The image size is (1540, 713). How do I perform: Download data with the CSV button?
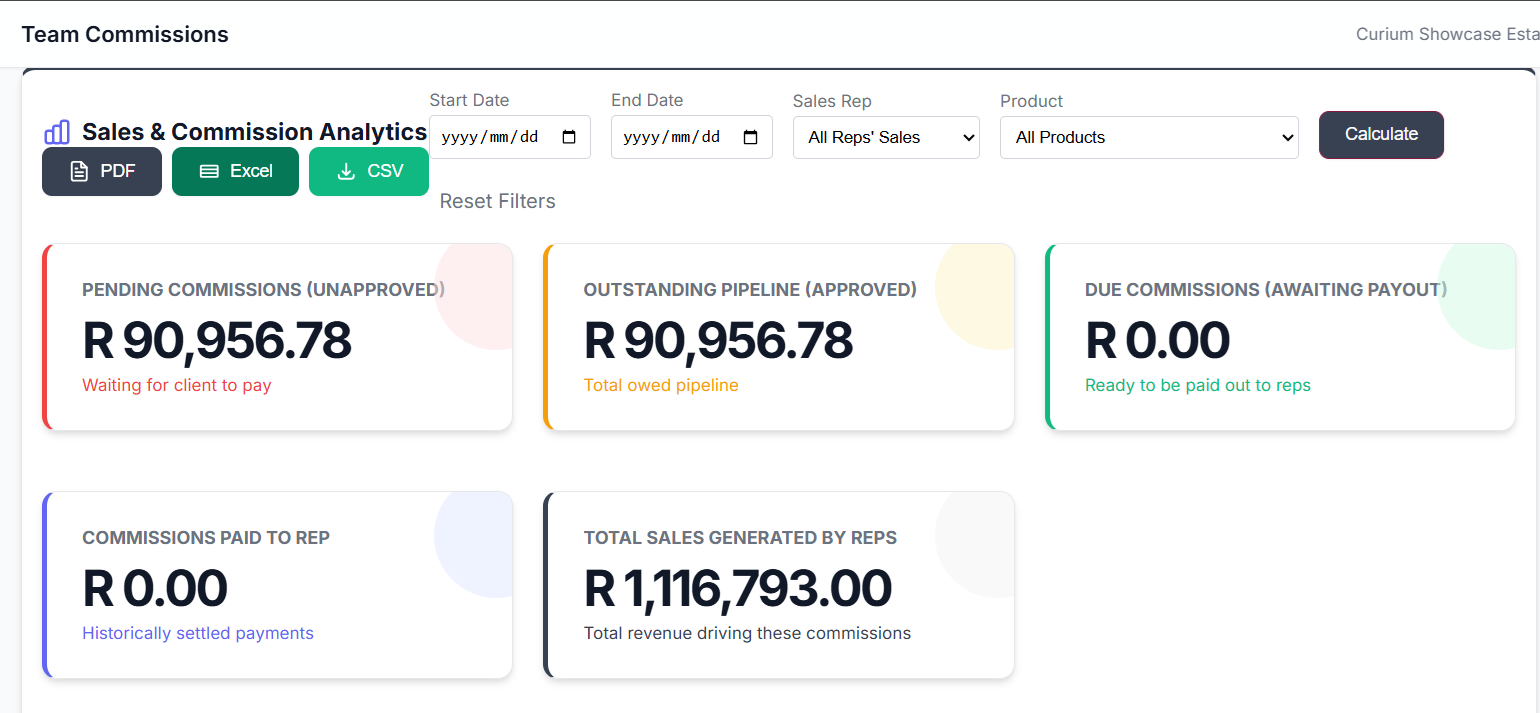(x=369, y=171)
